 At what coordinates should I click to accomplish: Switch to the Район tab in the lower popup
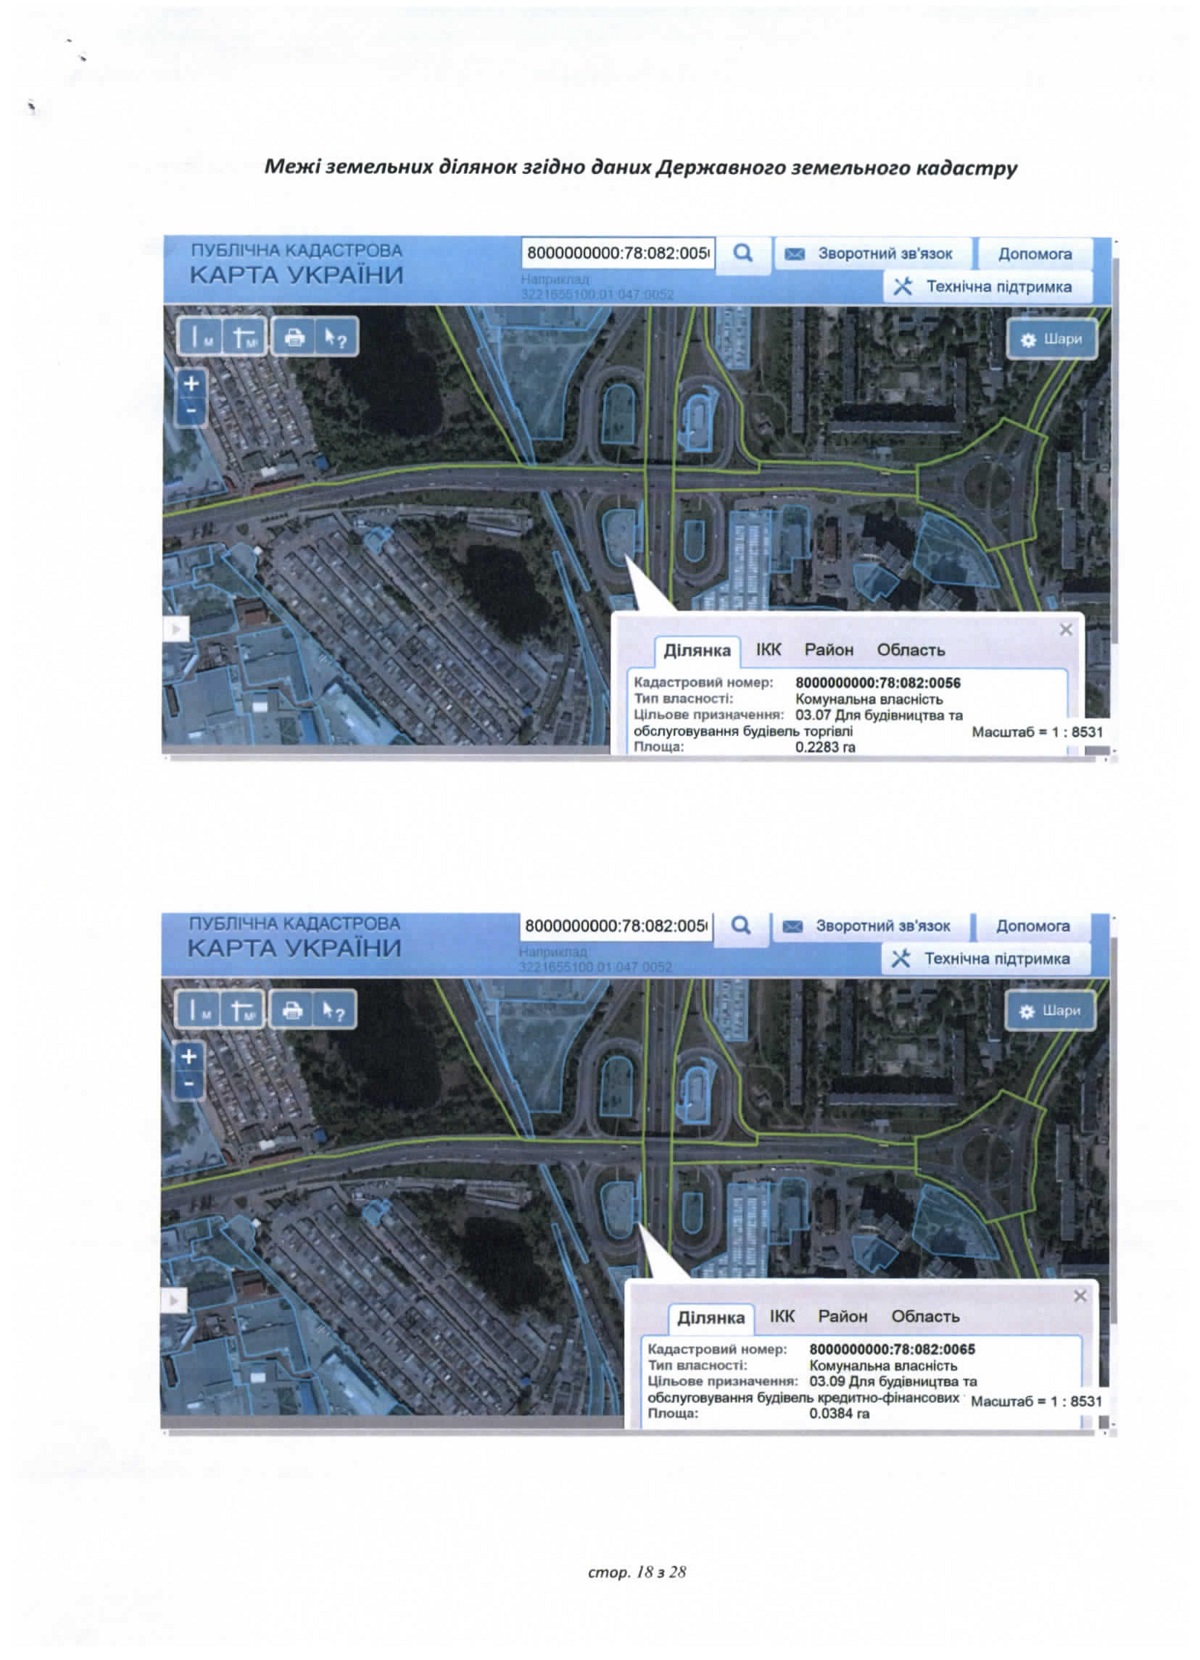(842, 1316)
